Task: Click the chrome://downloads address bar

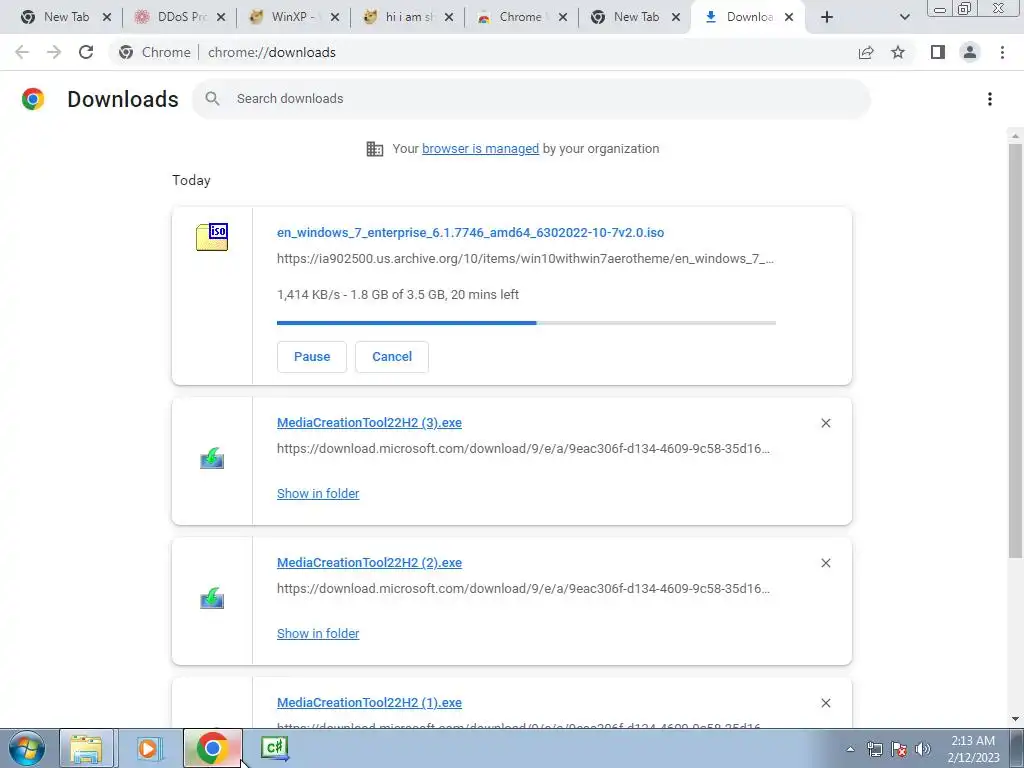Action: (x=272, y=52)
